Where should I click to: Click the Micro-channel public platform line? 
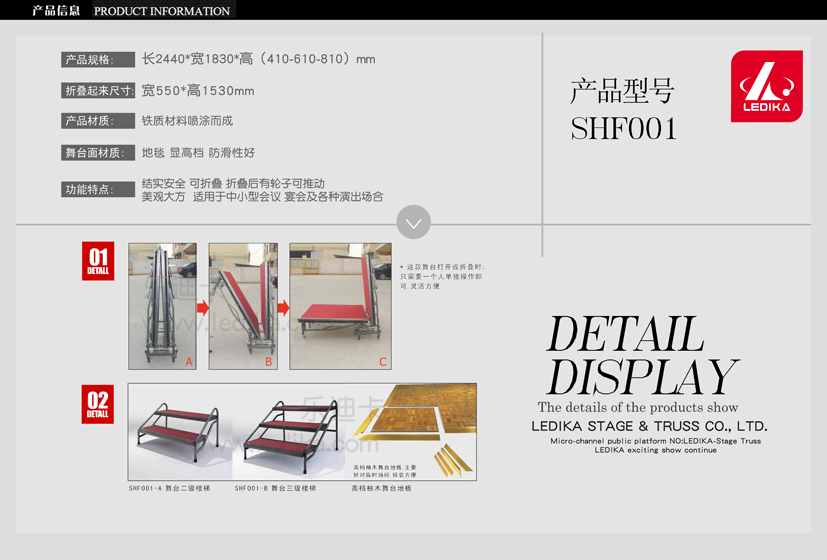click(x=656, y=441)
